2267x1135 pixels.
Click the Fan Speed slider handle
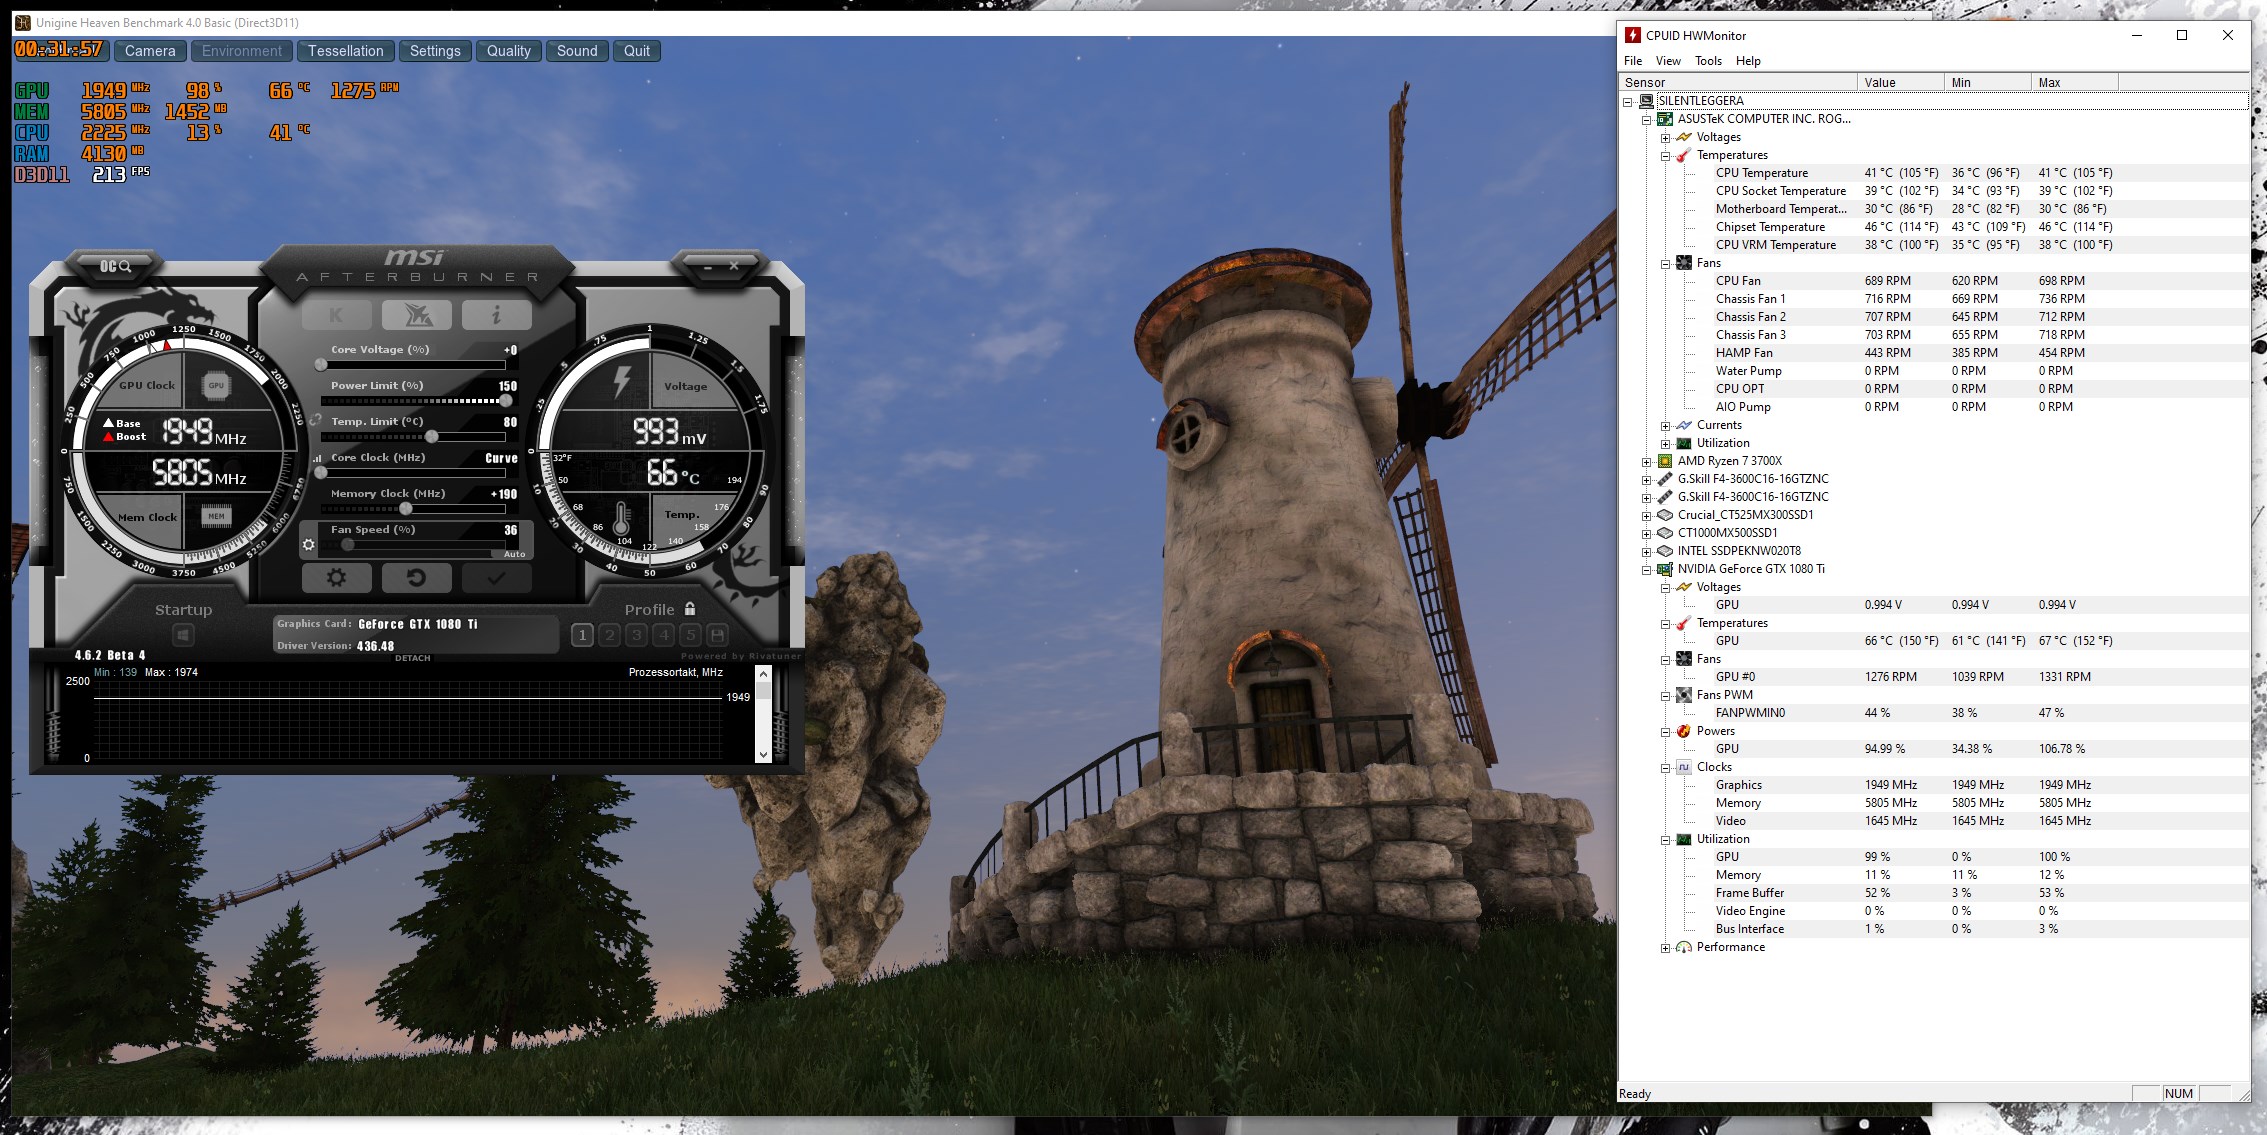347,545
